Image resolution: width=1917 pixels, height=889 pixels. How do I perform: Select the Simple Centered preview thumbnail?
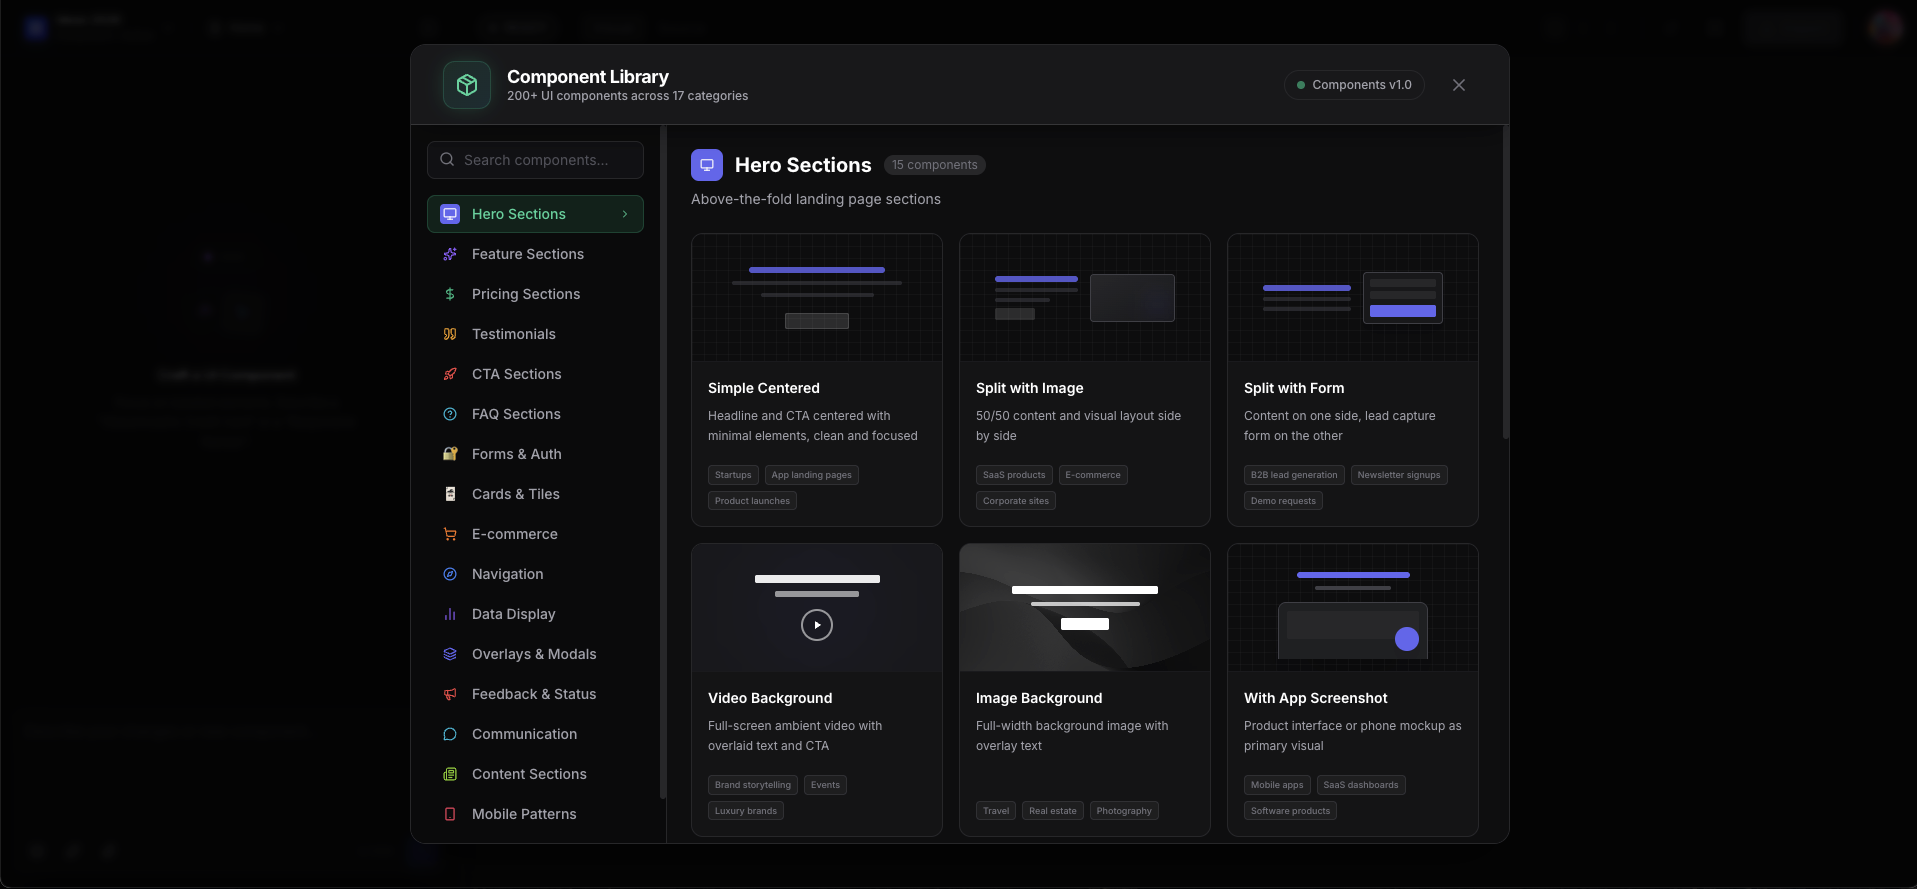tap(817, 298)
